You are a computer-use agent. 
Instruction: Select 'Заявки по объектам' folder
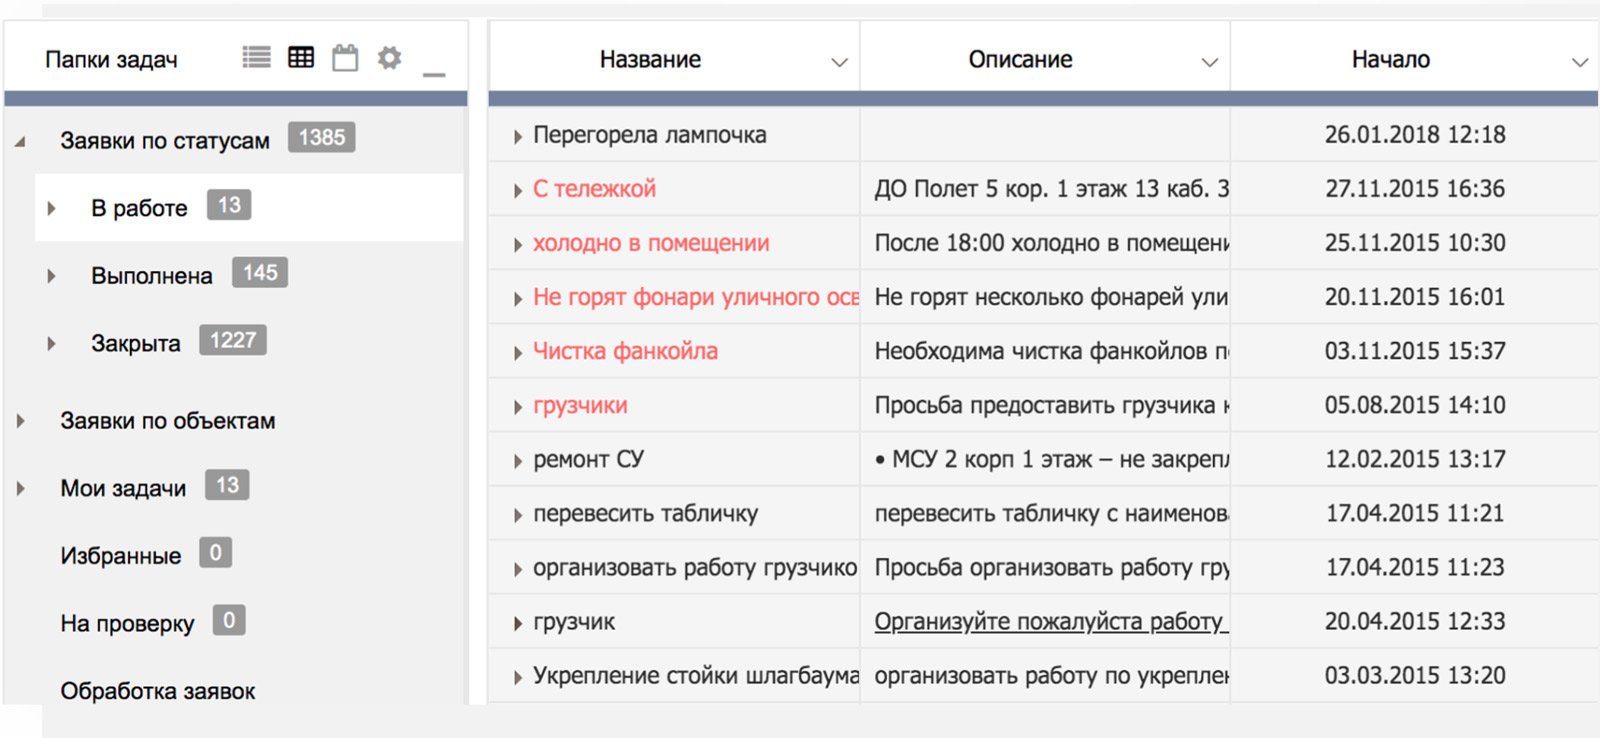tap(168, 421)
